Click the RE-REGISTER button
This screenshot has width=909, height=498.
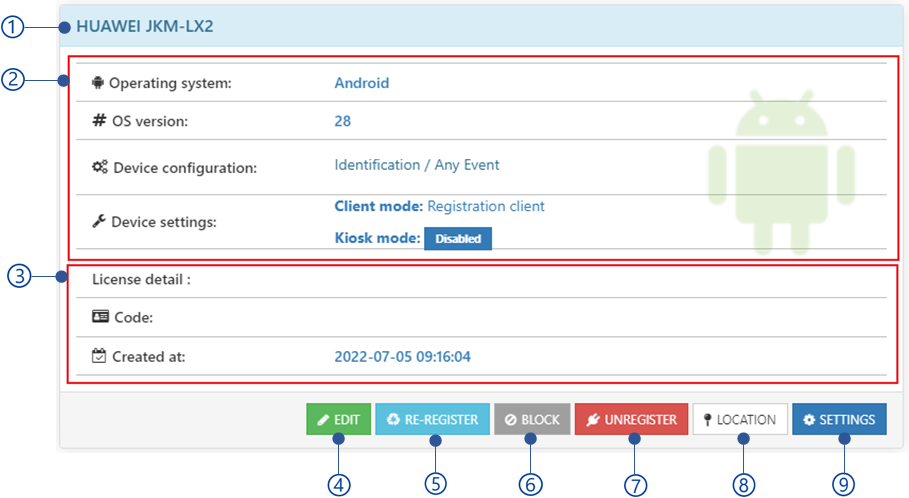click(432, 419)
